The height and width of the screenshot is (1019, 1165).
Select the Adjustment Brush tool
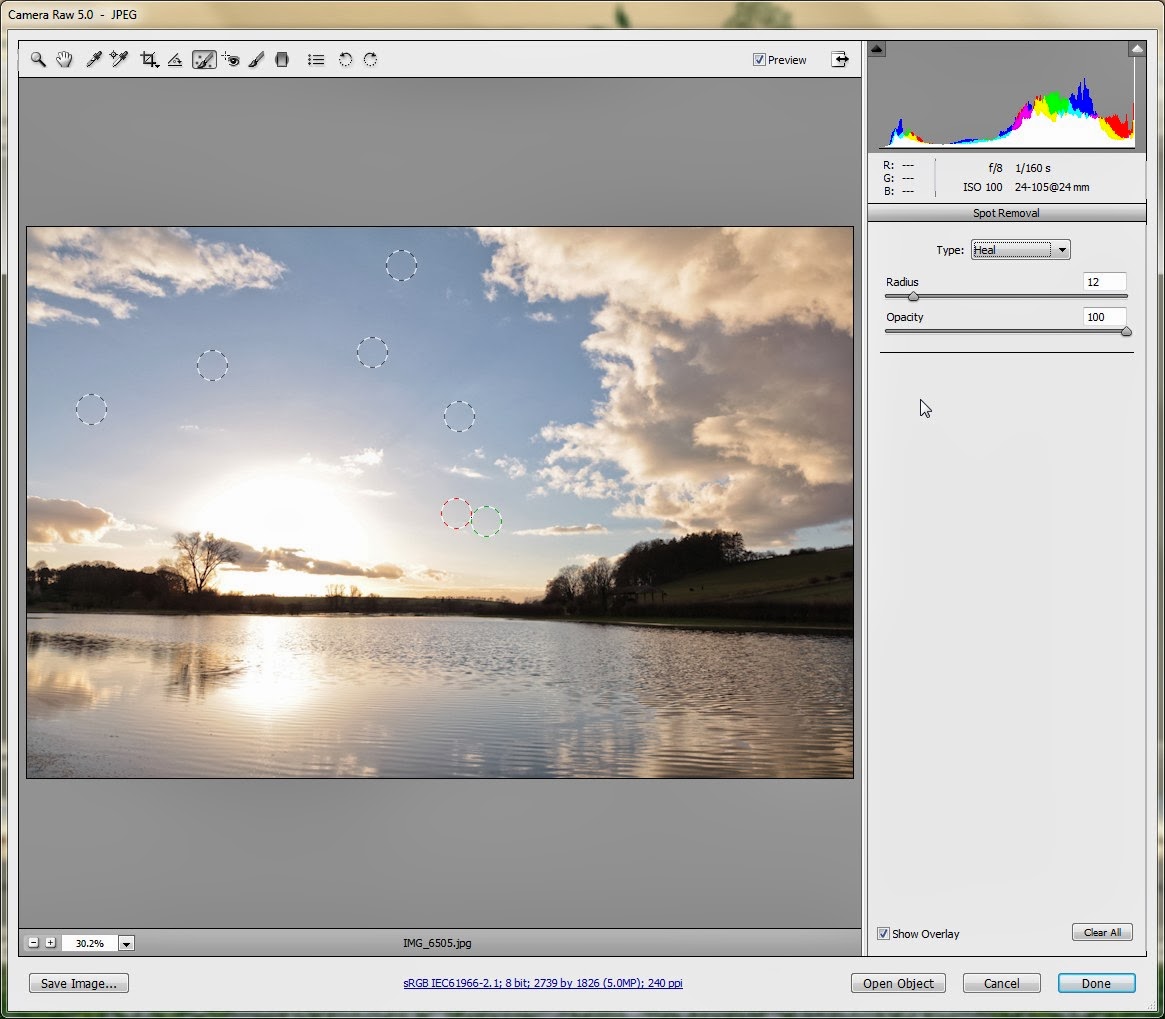pyautogui.click(x=256, y=59)
